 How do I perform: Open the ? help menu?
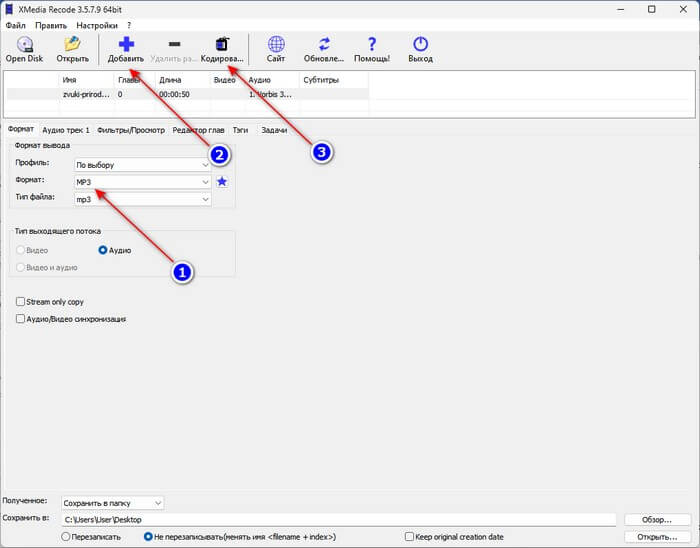pos(129,25)
